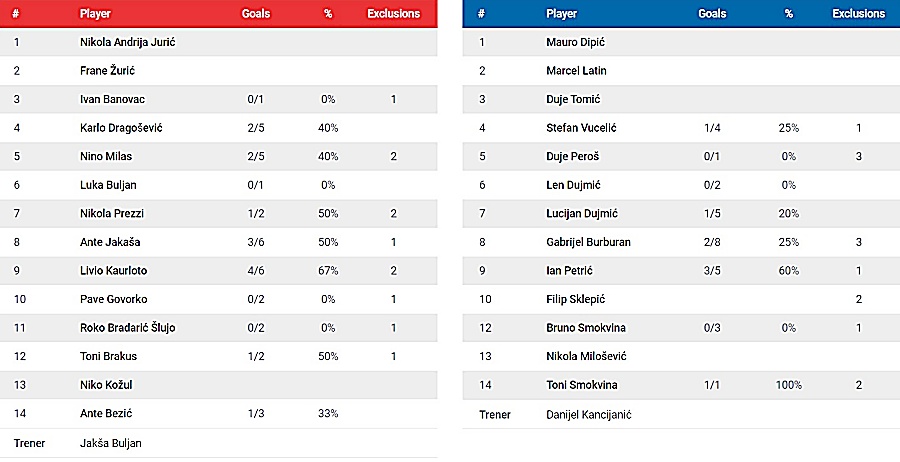Click Toni Smokvina player name

click(582, 385)
